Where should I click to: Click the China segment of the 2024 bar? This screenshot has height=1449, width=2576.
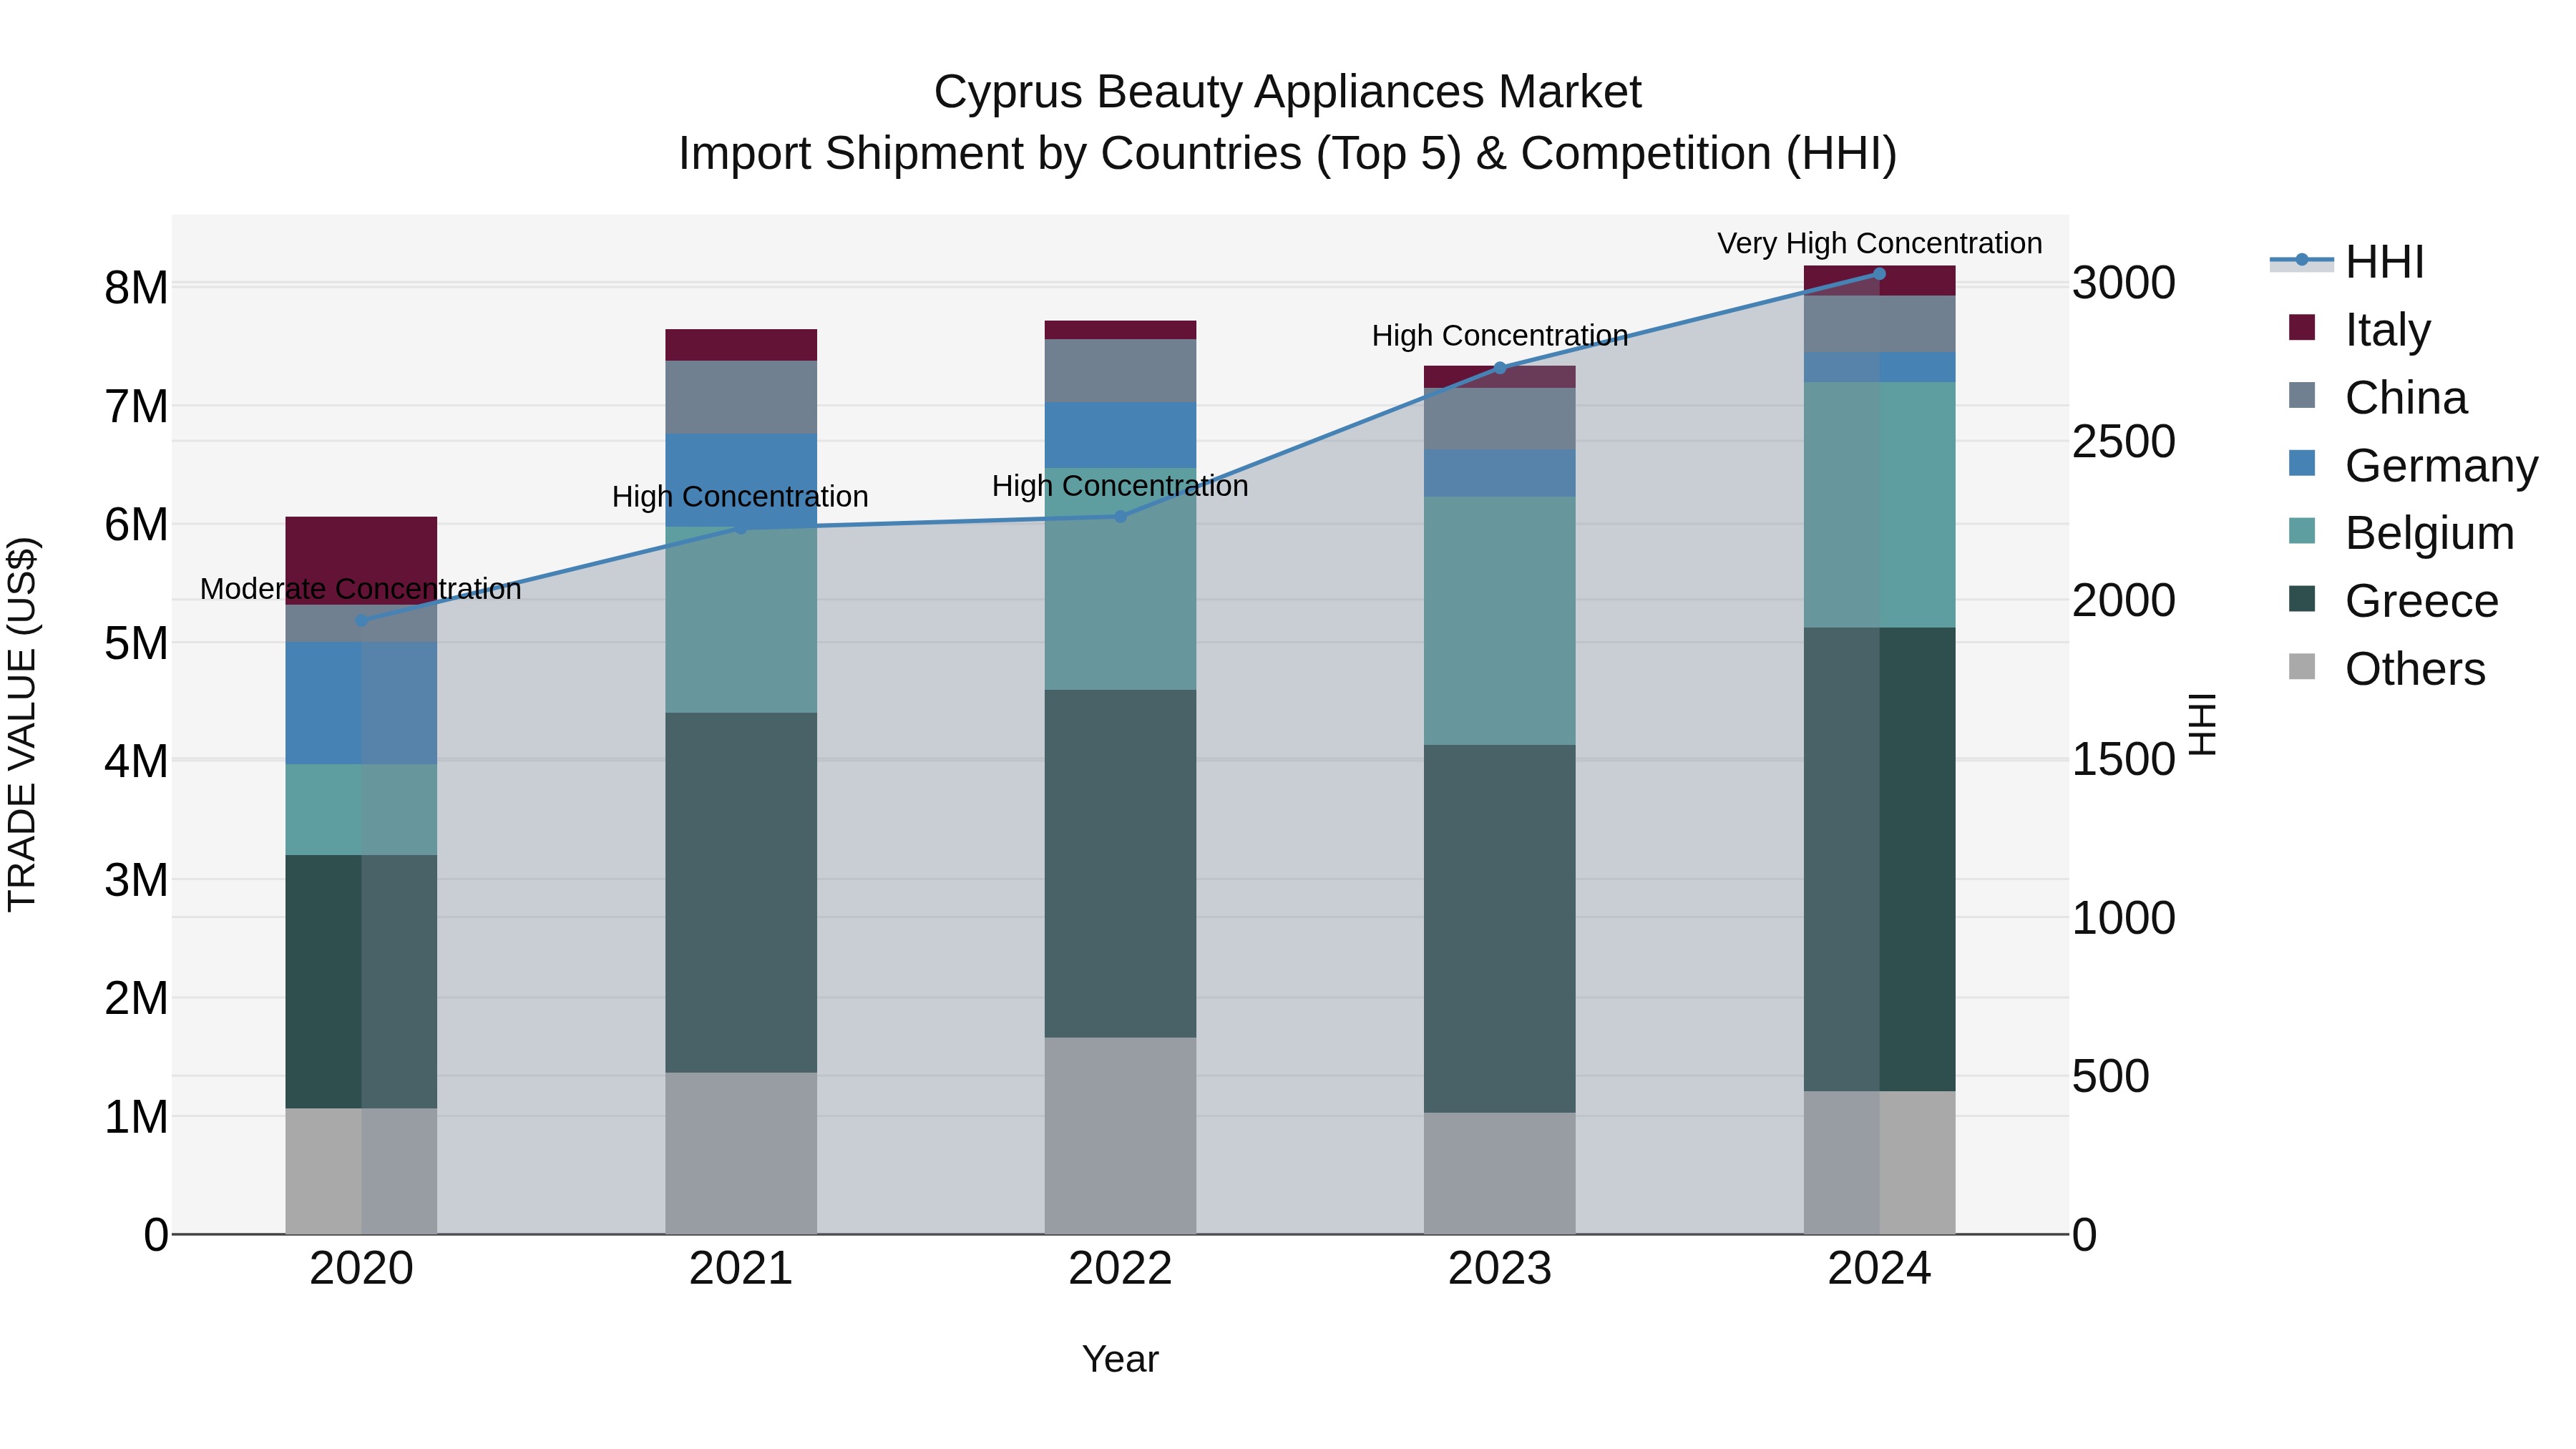pyautogui.click(x=1879, y=324)
